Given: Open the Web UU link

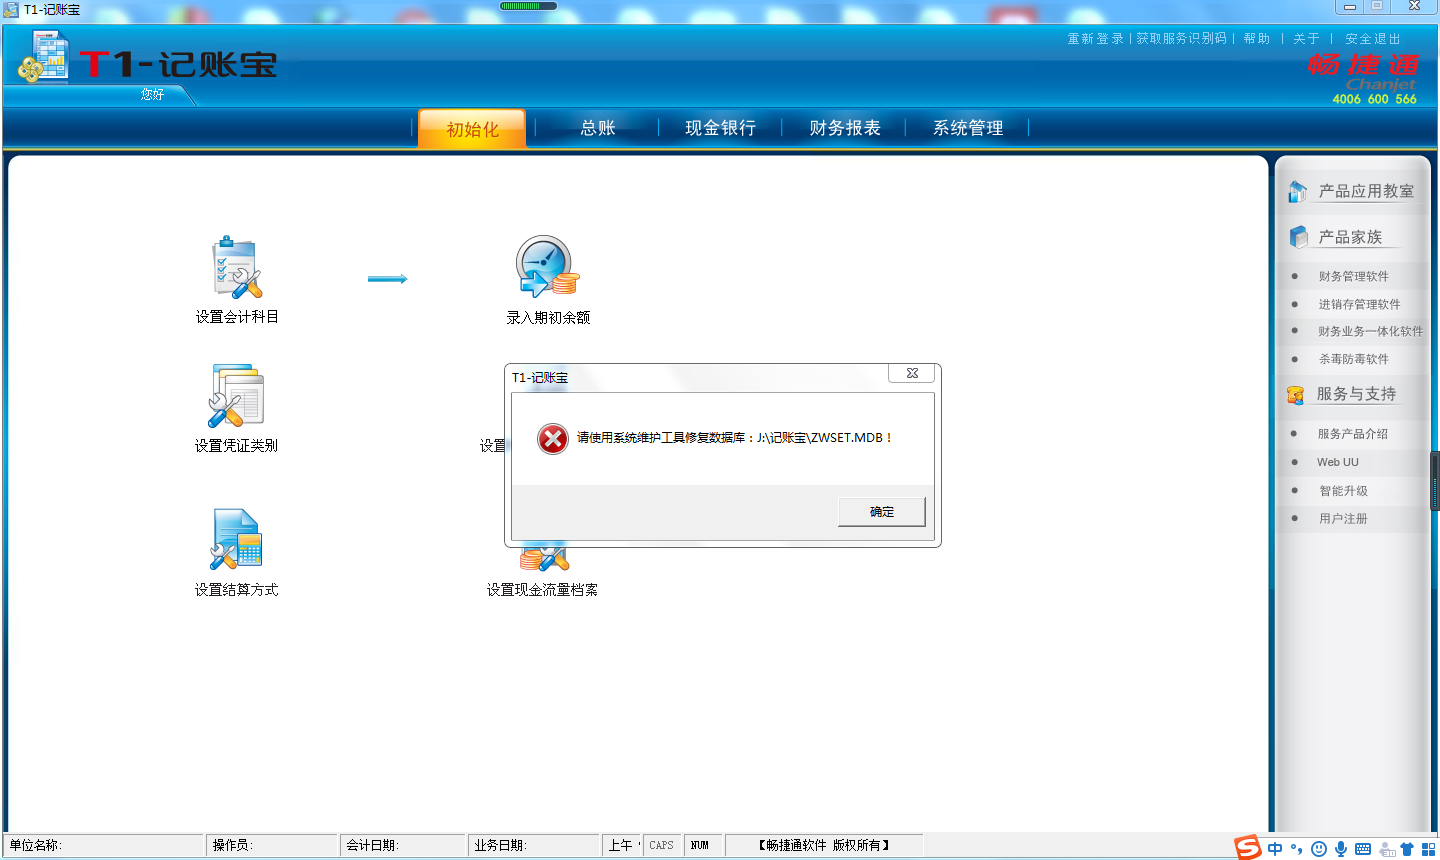Looking at the screenshot, I should 1337,462.
